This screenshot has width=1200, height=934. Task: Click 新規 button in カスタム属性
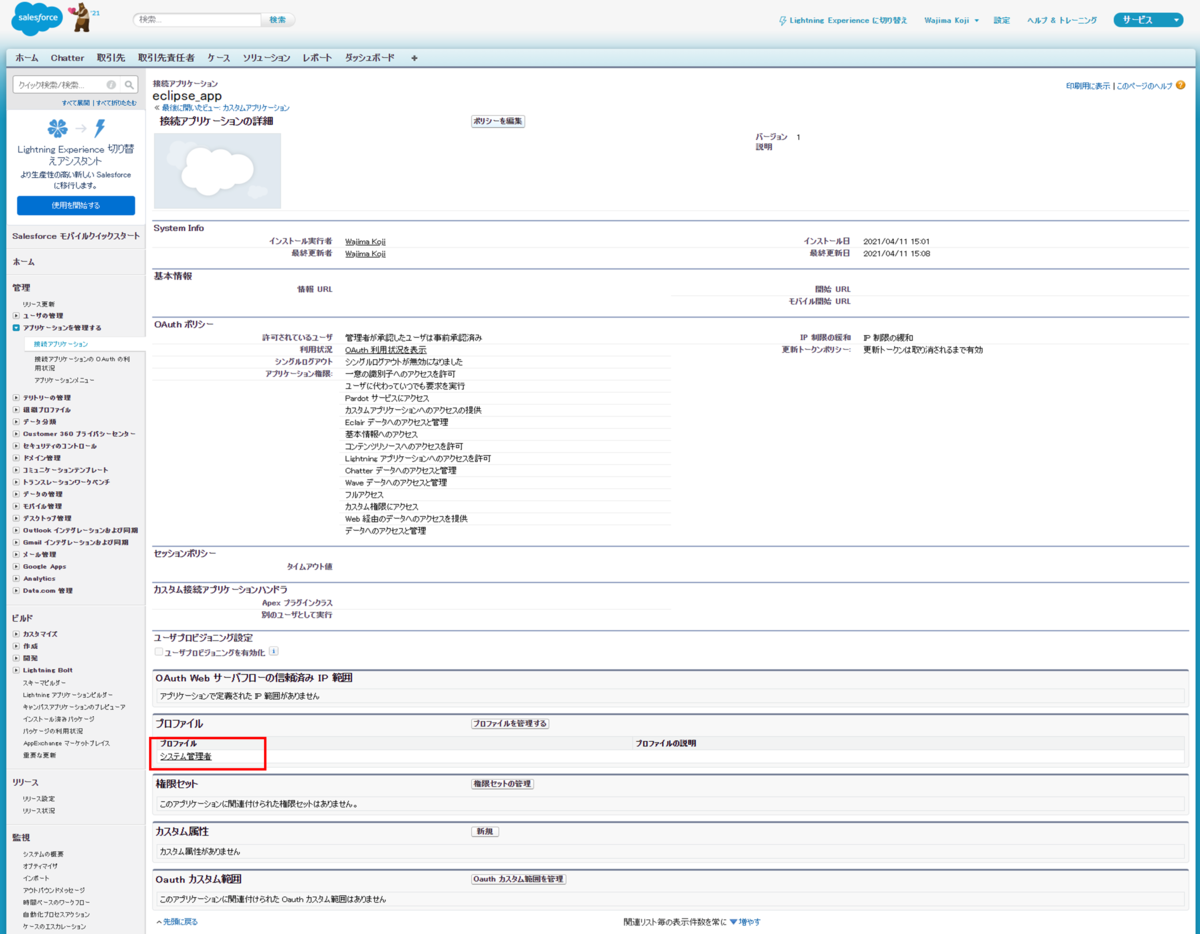pyautogui.click(x=485, y=831)
